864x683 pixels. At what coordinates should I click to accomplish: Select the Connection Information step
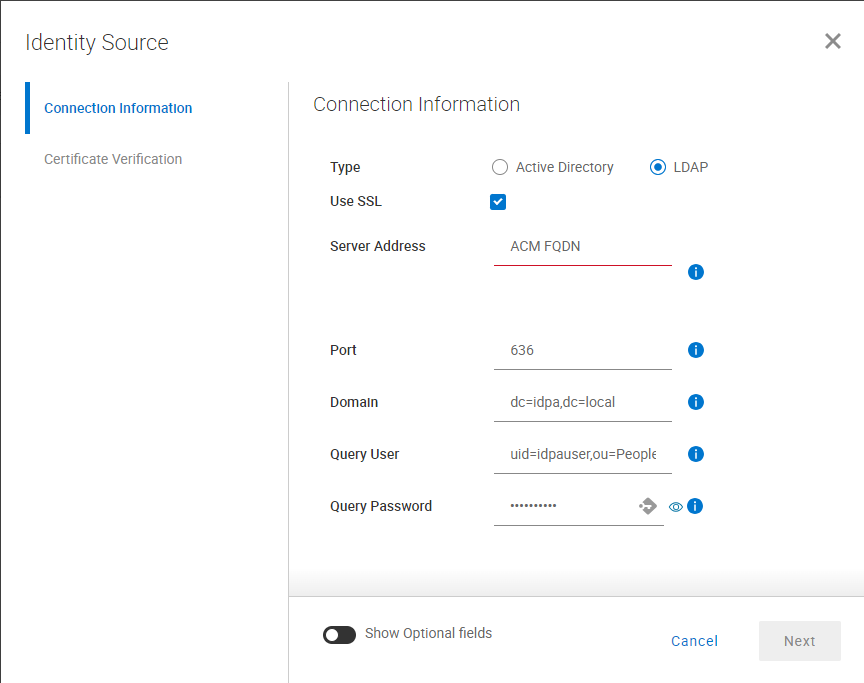pos(120,108)
